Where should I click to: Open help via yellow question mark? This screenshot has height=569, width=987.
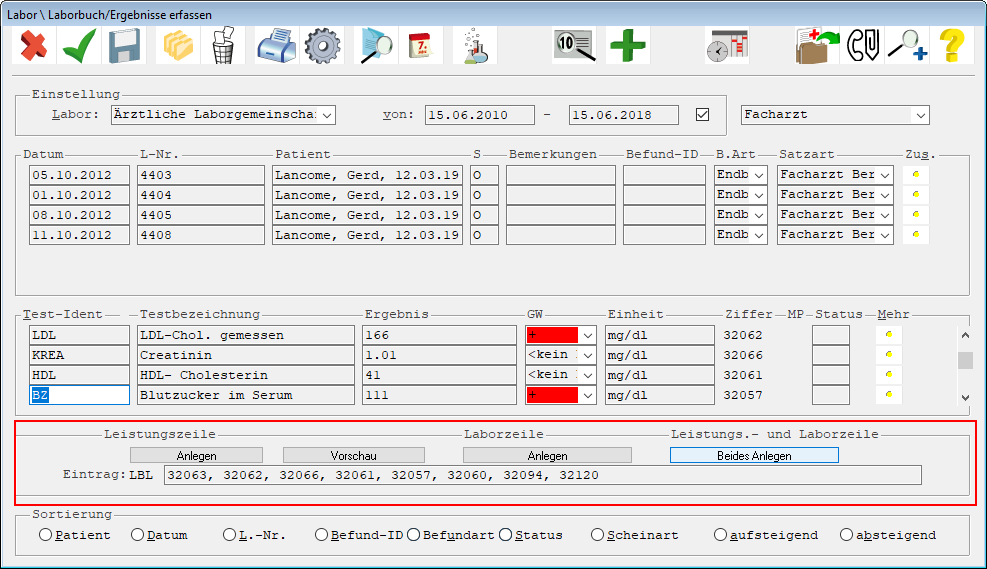click(952, 46)
